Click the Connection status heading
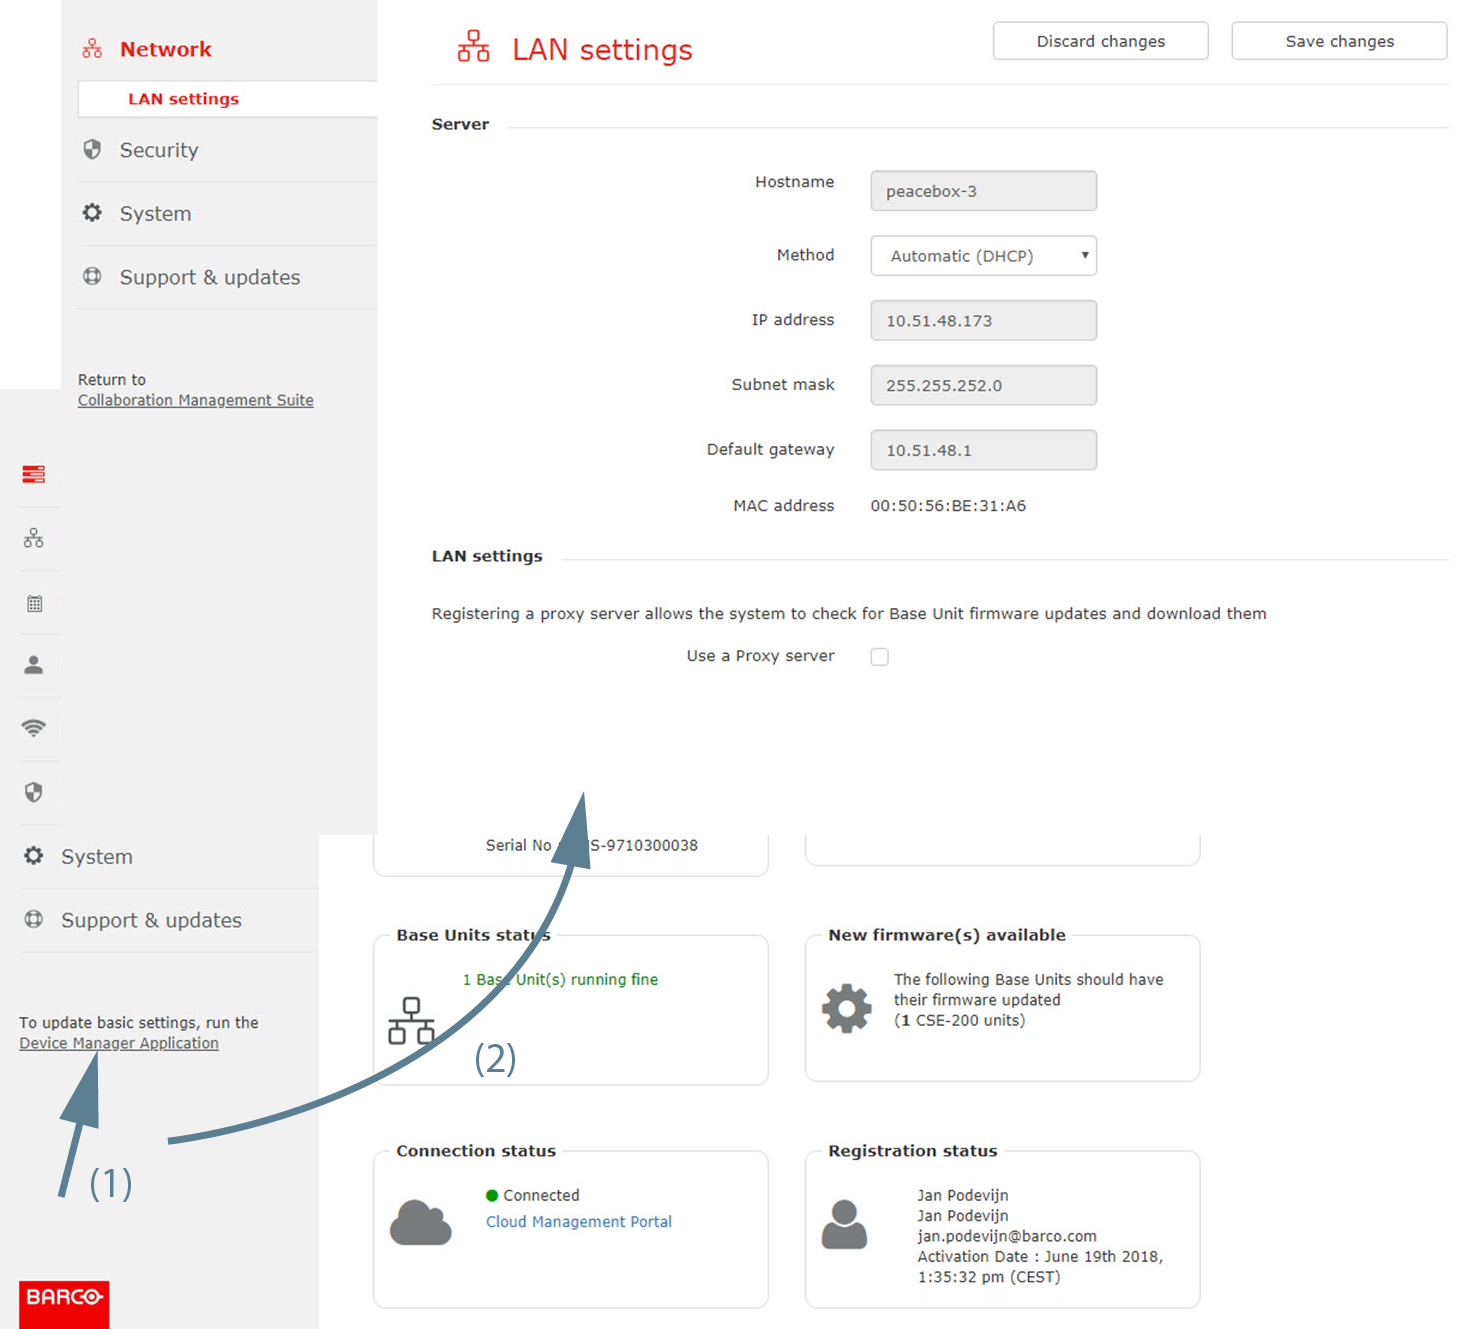1480x1329 pixels. point(476,1151)
